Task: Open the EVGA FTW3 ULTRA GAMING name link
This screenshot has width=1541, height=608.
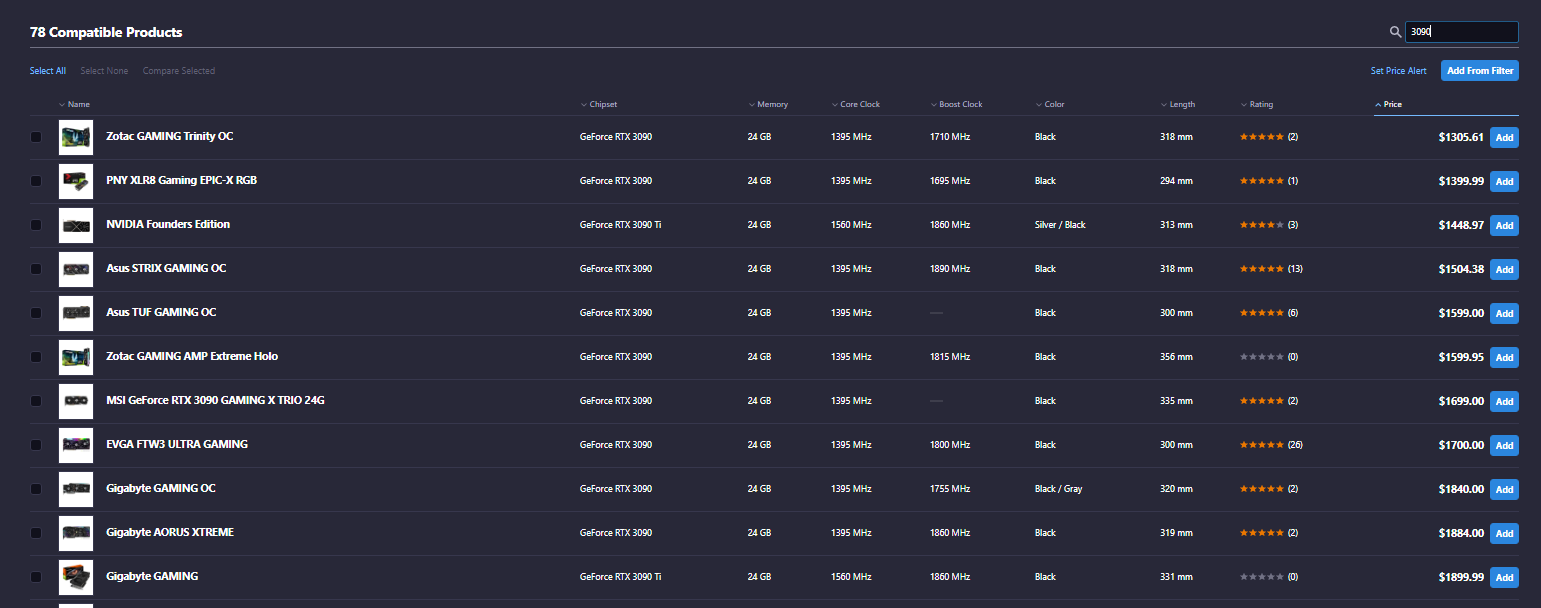Action: point(177,444)
